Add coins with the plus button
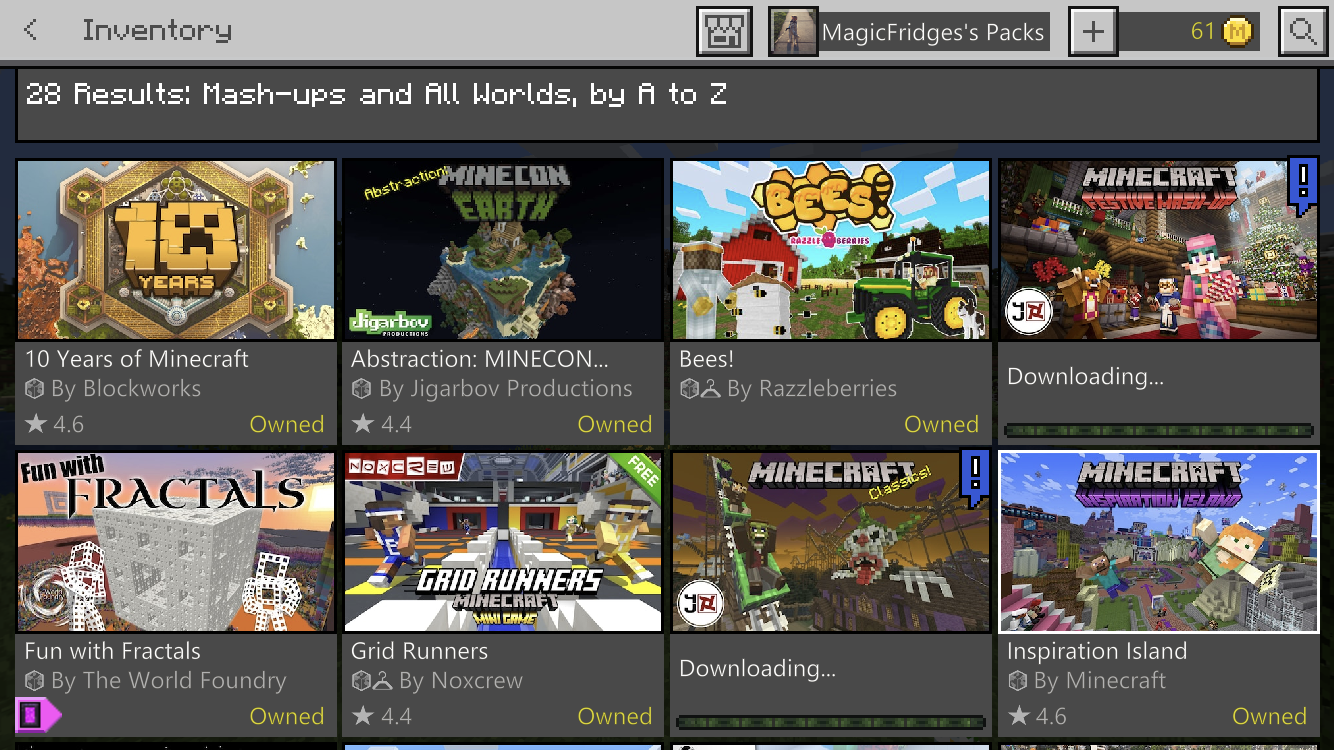1334x750 pixels. pyautogui.click(x=1093, y=32)
